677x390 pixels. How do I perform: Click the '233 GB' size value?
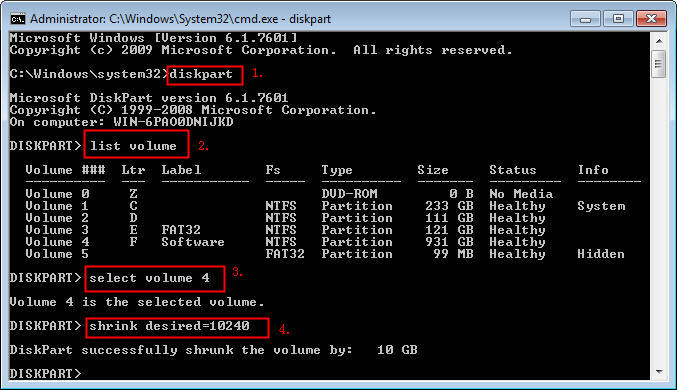pyautogui.click(x=449, y=206)
